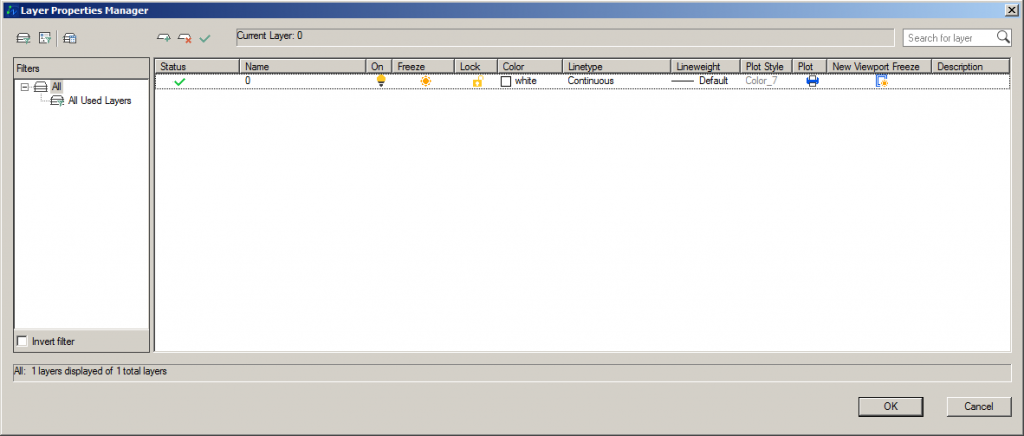
Task: Dismiss the dialog with Cancel
Action: 979,406
